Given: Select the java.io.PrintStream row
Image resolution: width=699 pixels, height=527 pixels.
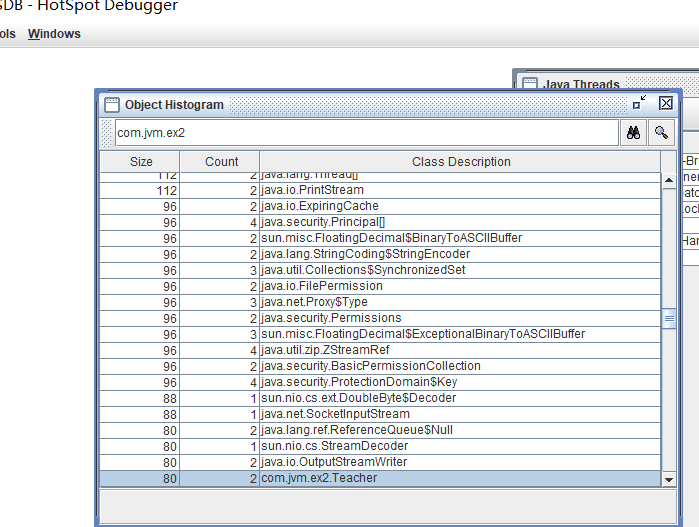Looking at the screenshot, I should pyautogui.click(x=380, y=190).
